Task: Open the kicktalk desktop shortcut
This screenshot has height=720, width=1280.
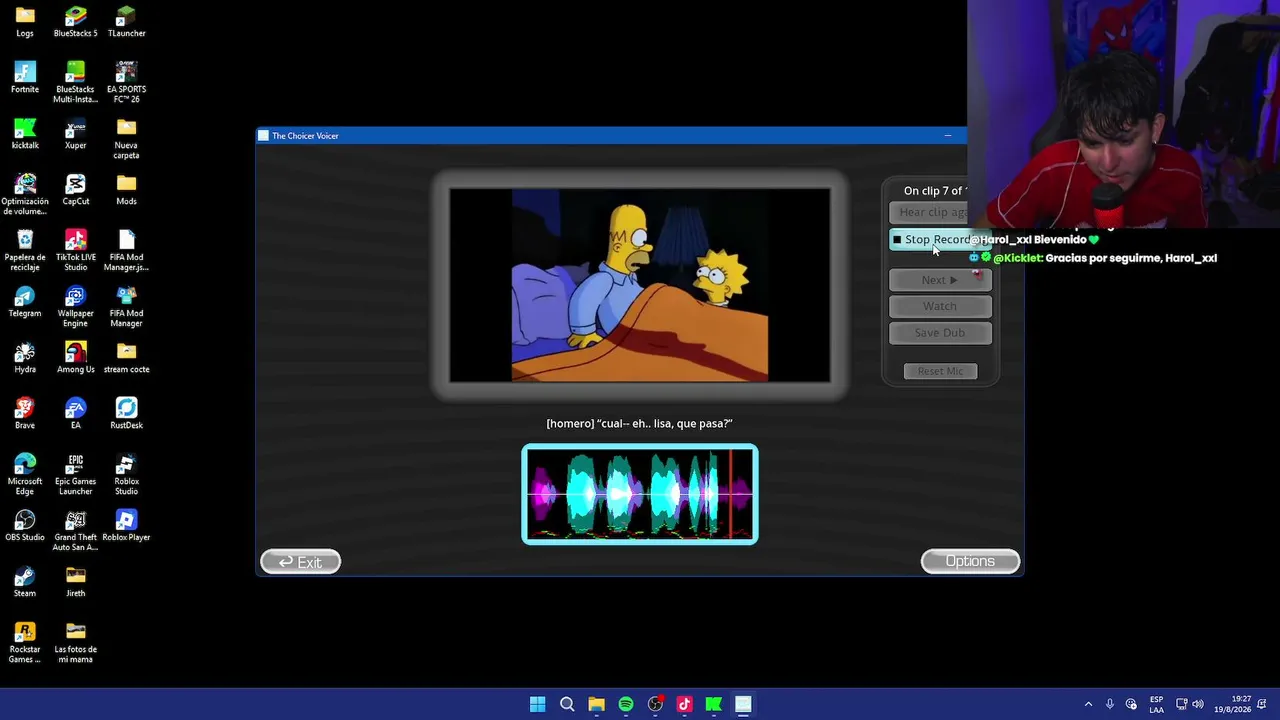Action: (x=25, y=134)
